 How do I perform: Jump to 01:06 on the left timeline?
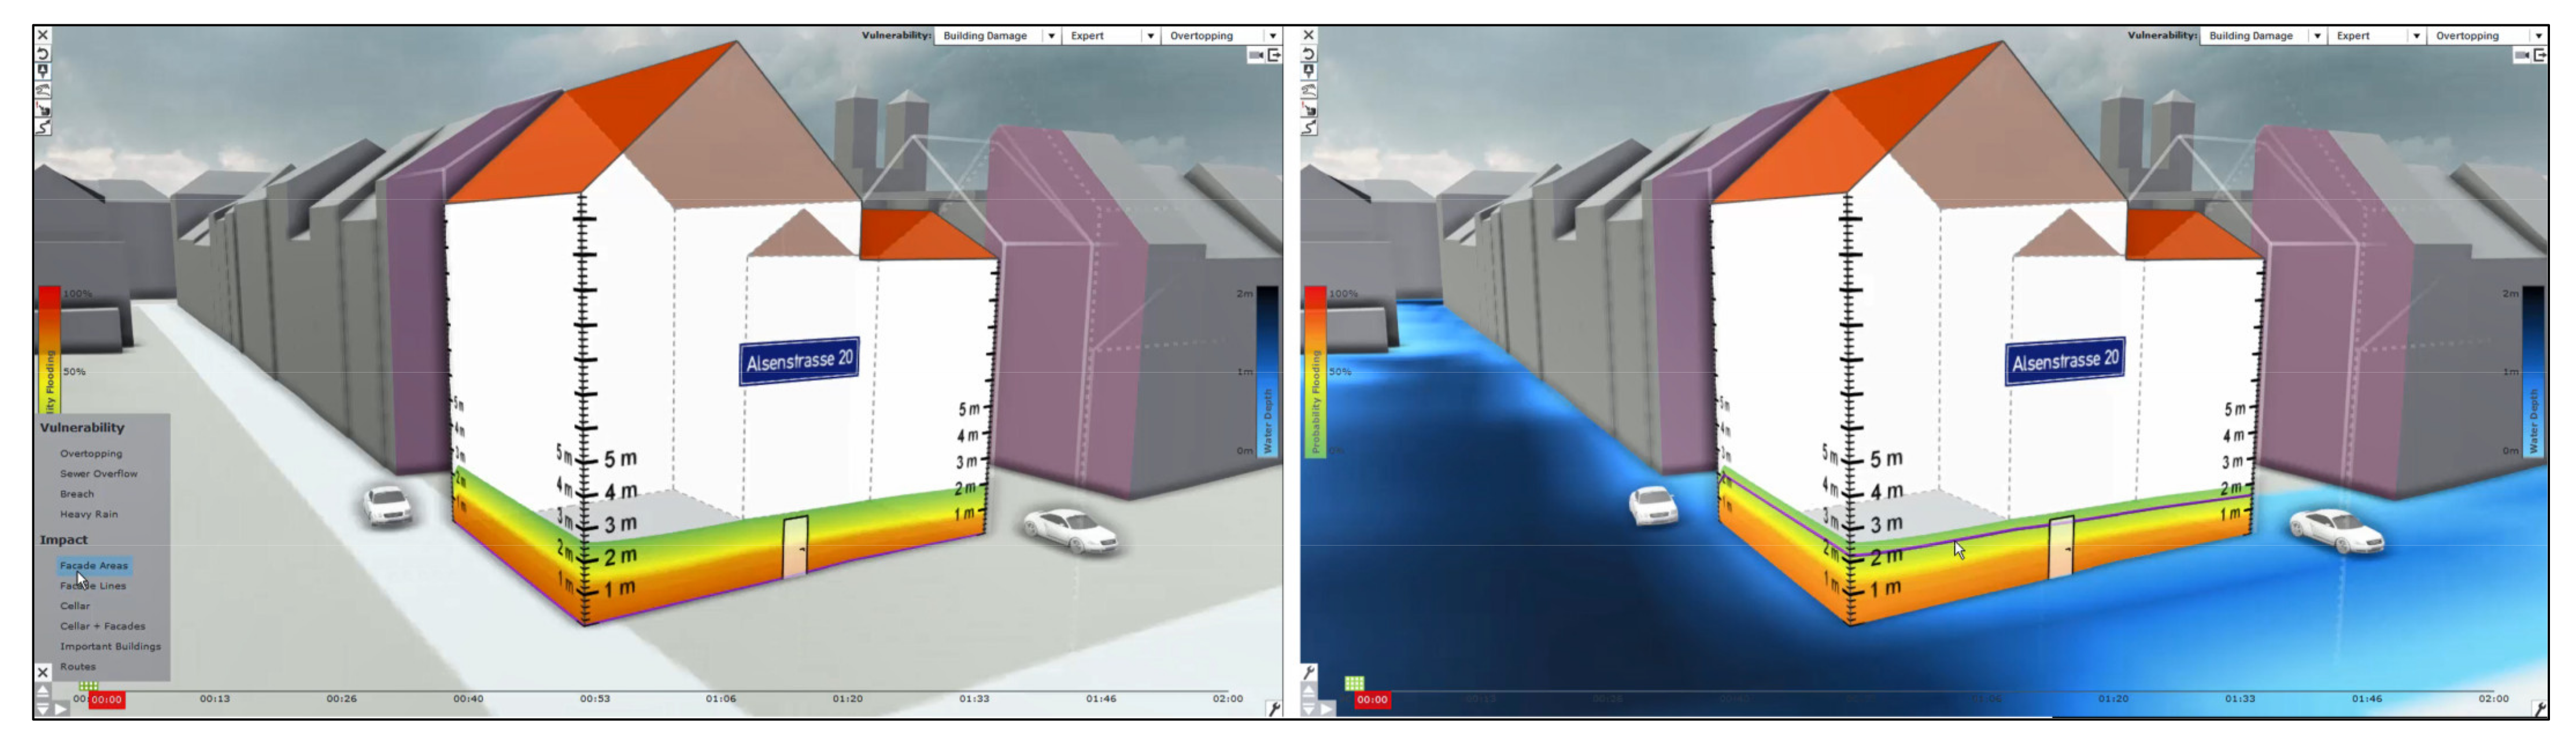click(721, 699)
